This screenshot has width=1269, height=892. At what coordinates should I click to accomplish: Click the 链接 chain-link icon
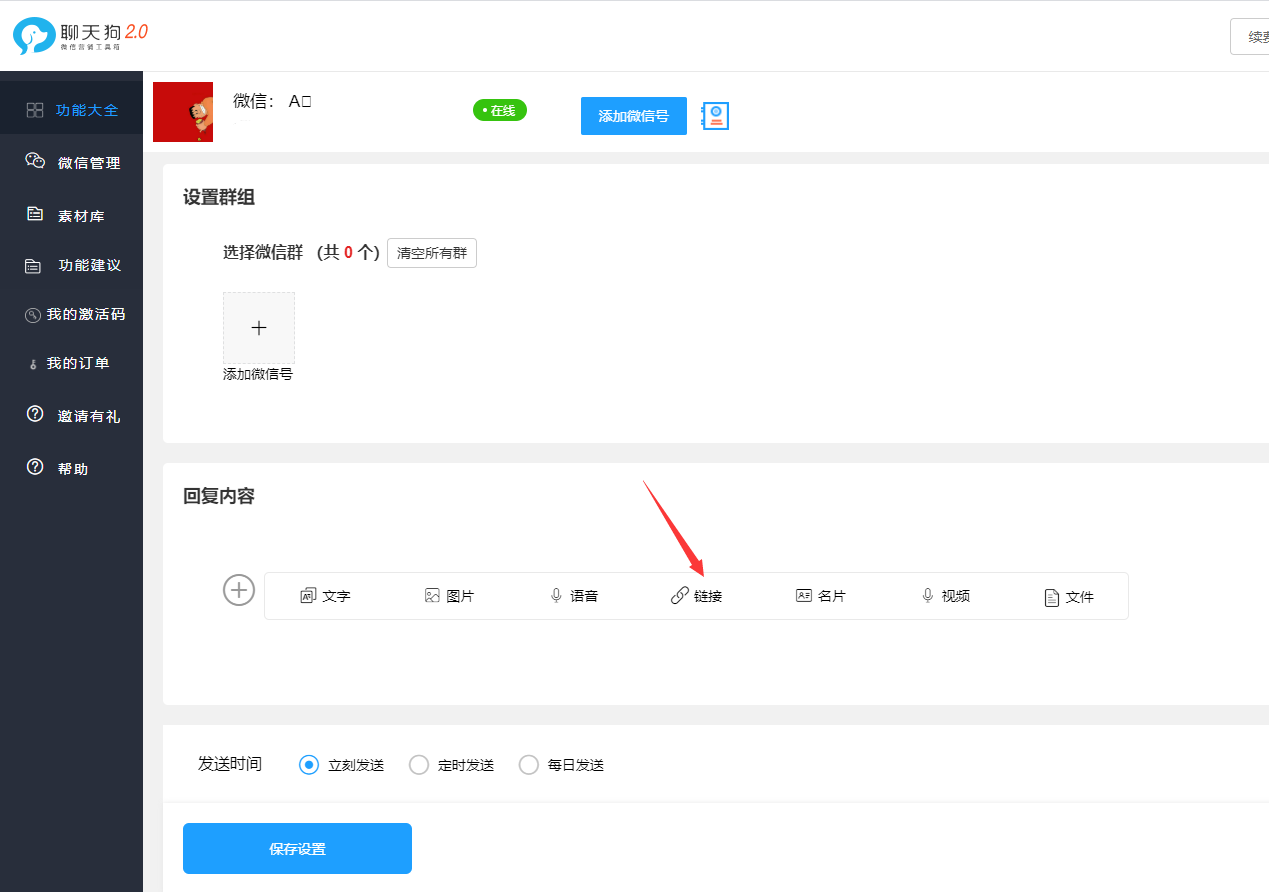680,596
